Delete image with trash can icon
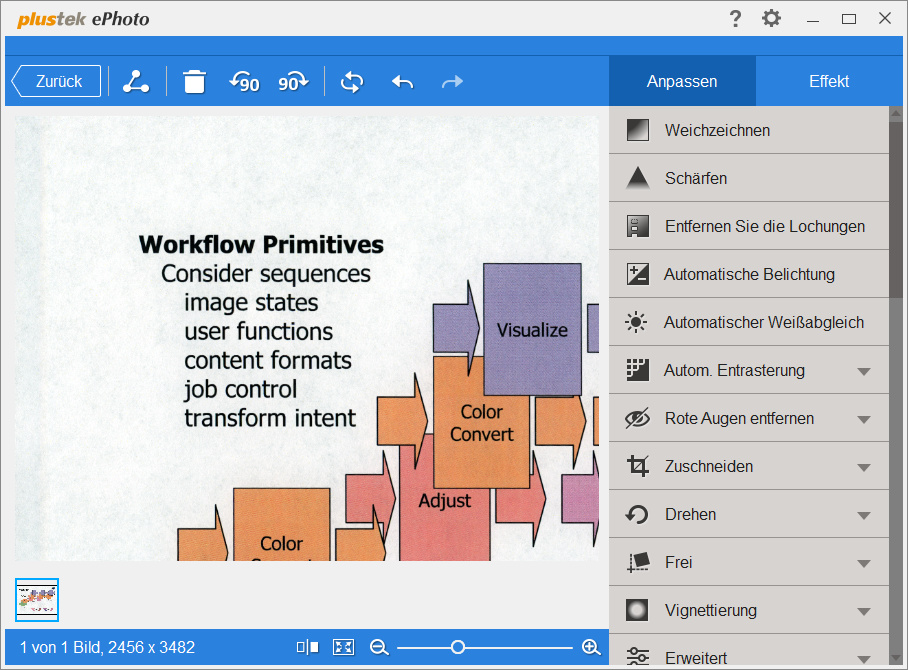908x670 pixels. [194, 82]
